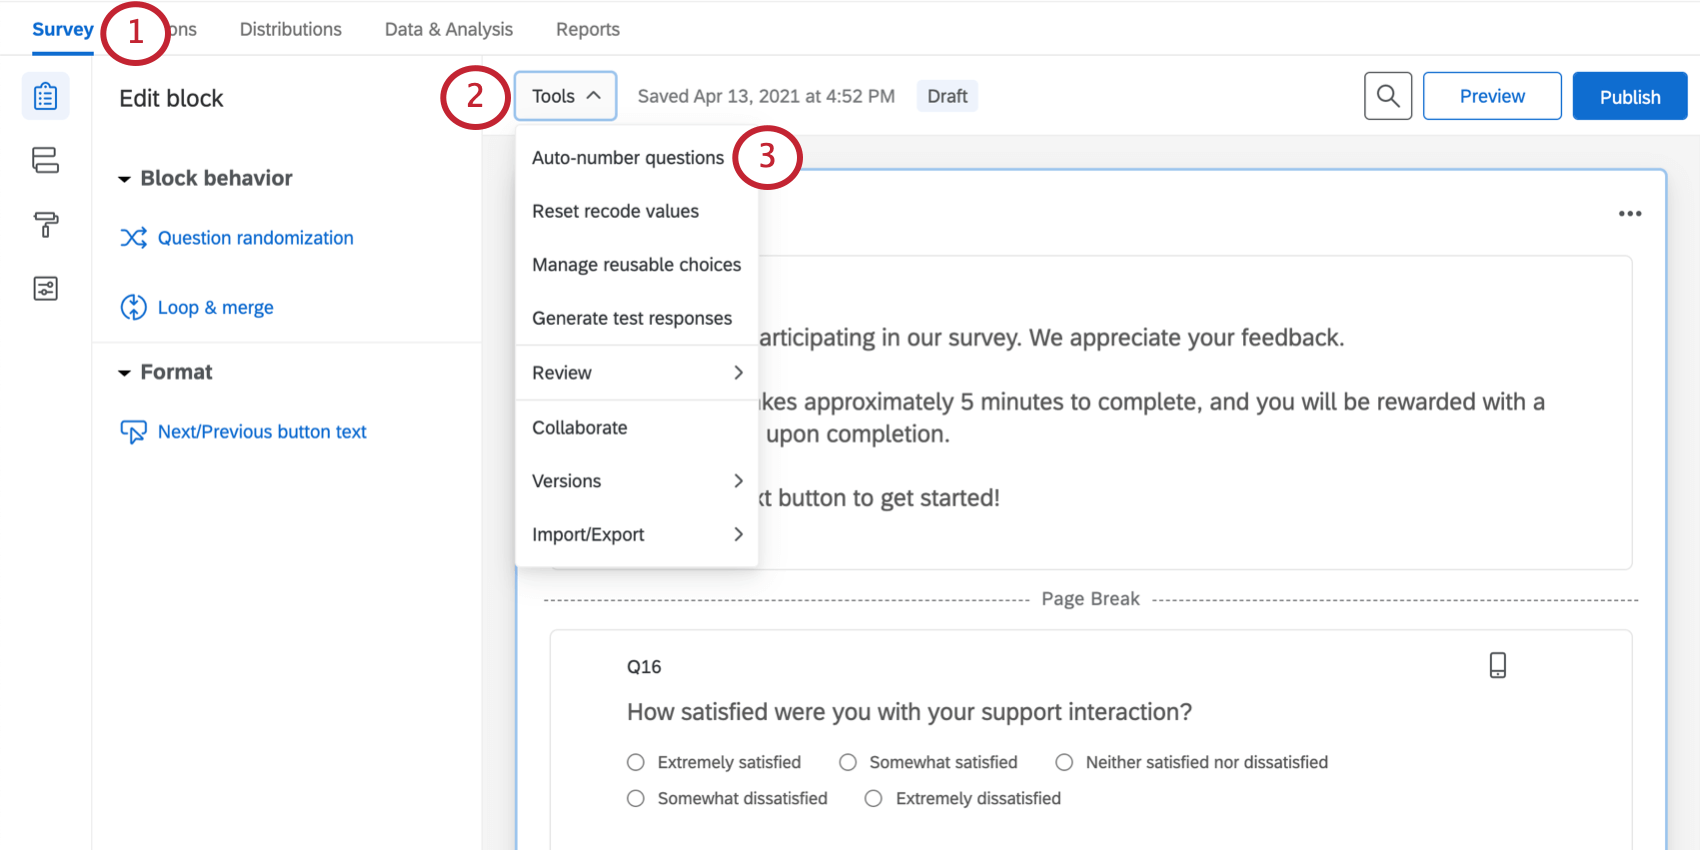The width and height of the screenshot is (1700, 850).
Task: Open the Look and feel paint roller icon
Action: click(46, 224)
